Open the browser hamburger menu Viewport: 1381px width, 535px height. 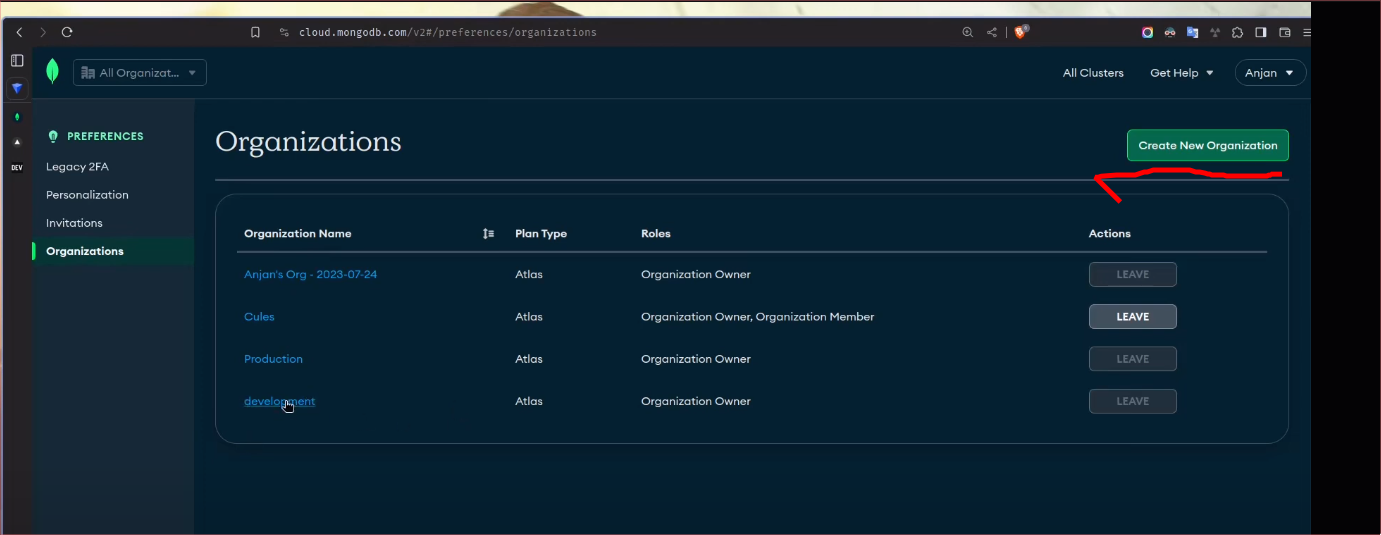click(x=1306, y=32)
